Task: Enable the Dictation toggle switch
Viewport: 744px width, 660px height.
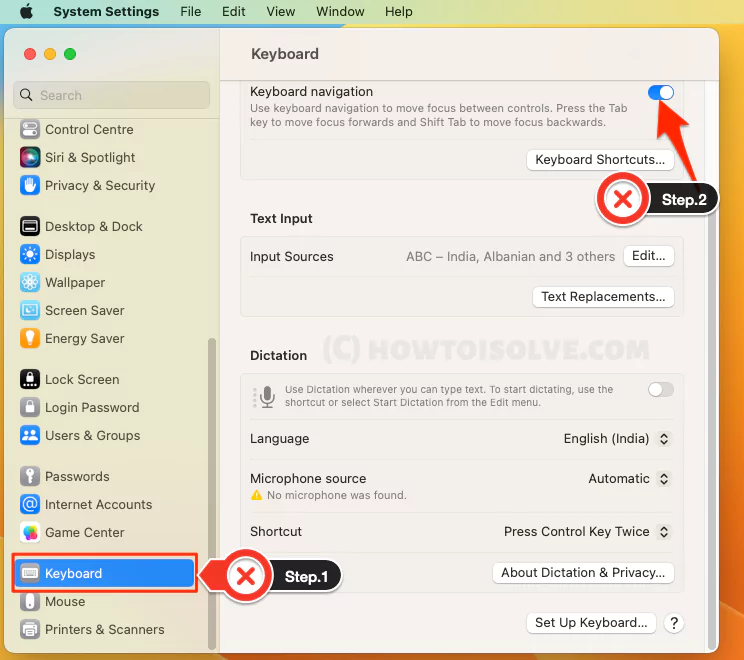Action: 660,390
